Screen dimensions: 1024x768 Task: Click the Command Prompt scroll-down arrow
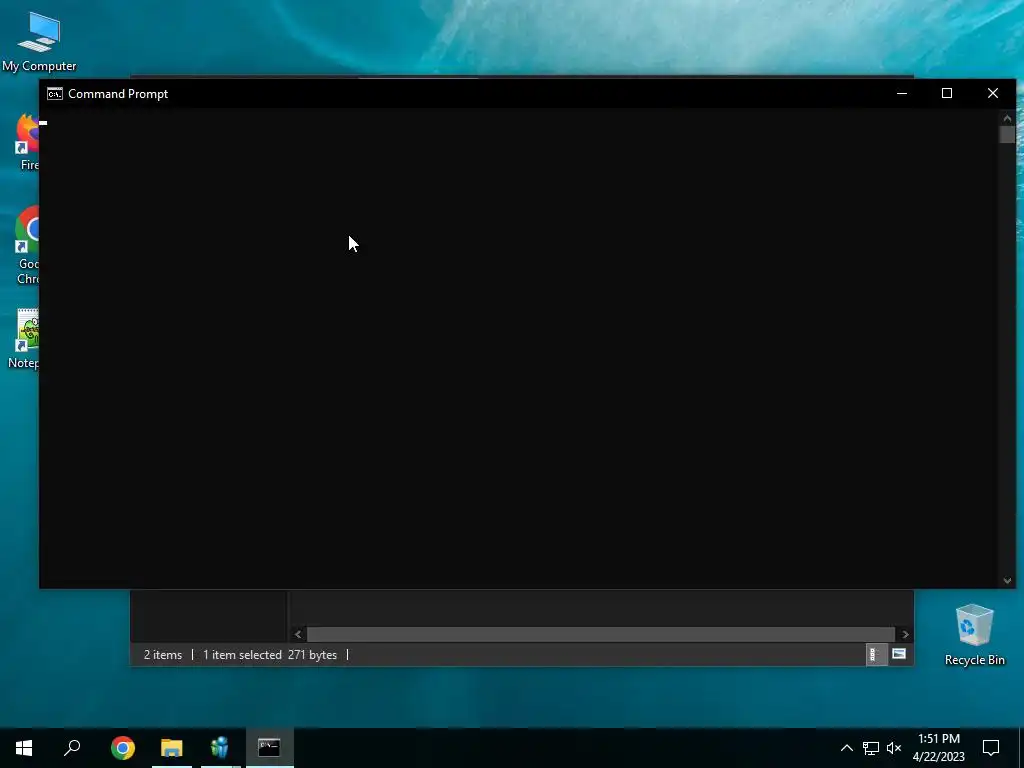coord(1007,581)
